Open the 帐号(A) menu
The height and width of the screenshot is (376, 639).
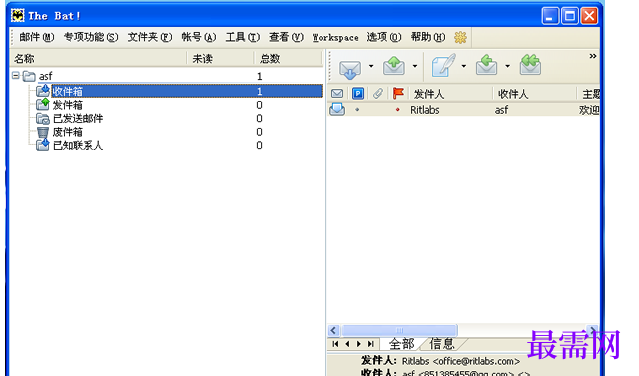(x=198, y=37)
